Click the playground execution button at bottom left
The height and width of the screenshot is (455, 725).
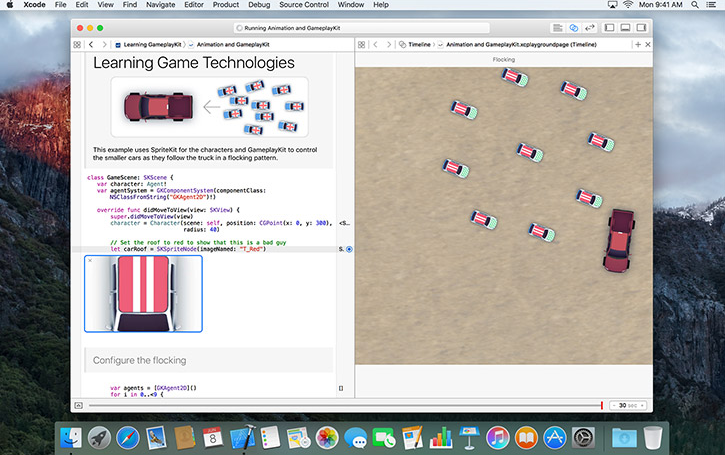[77, 405]
